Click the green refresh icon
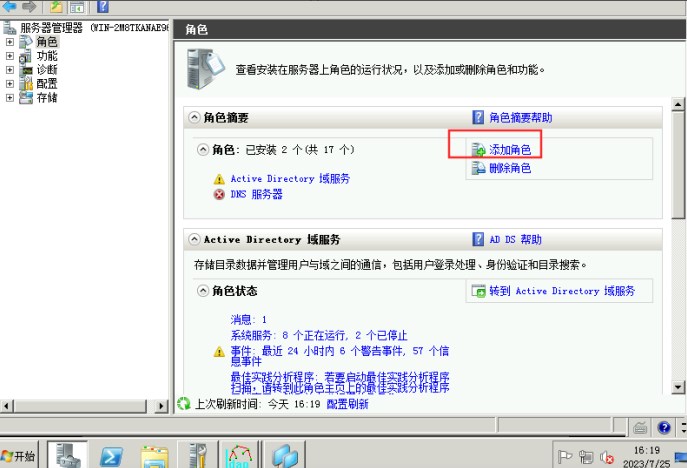This screenshot has height=468, width=687. (184, 404)
